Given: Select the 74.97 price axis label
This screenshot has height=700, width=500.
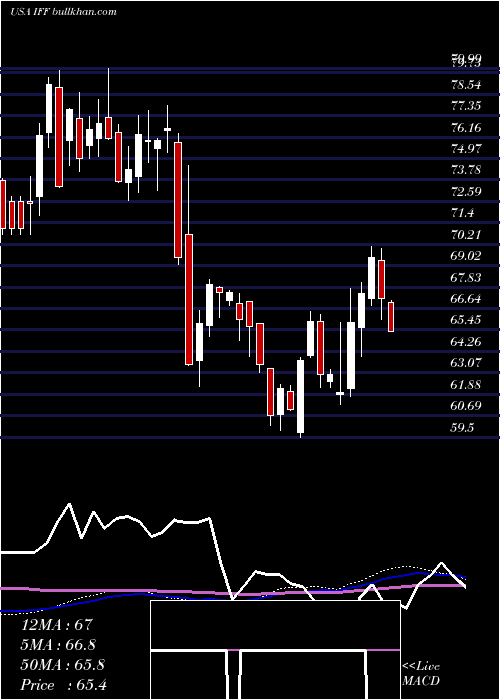Looking at the screenshot, I should point(467,148).
